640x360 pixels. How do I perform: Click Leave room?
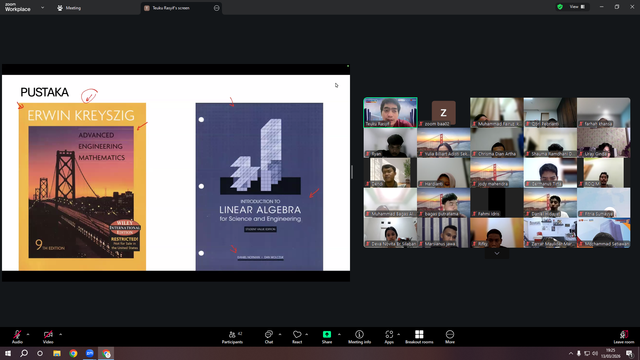pos(624,337)
